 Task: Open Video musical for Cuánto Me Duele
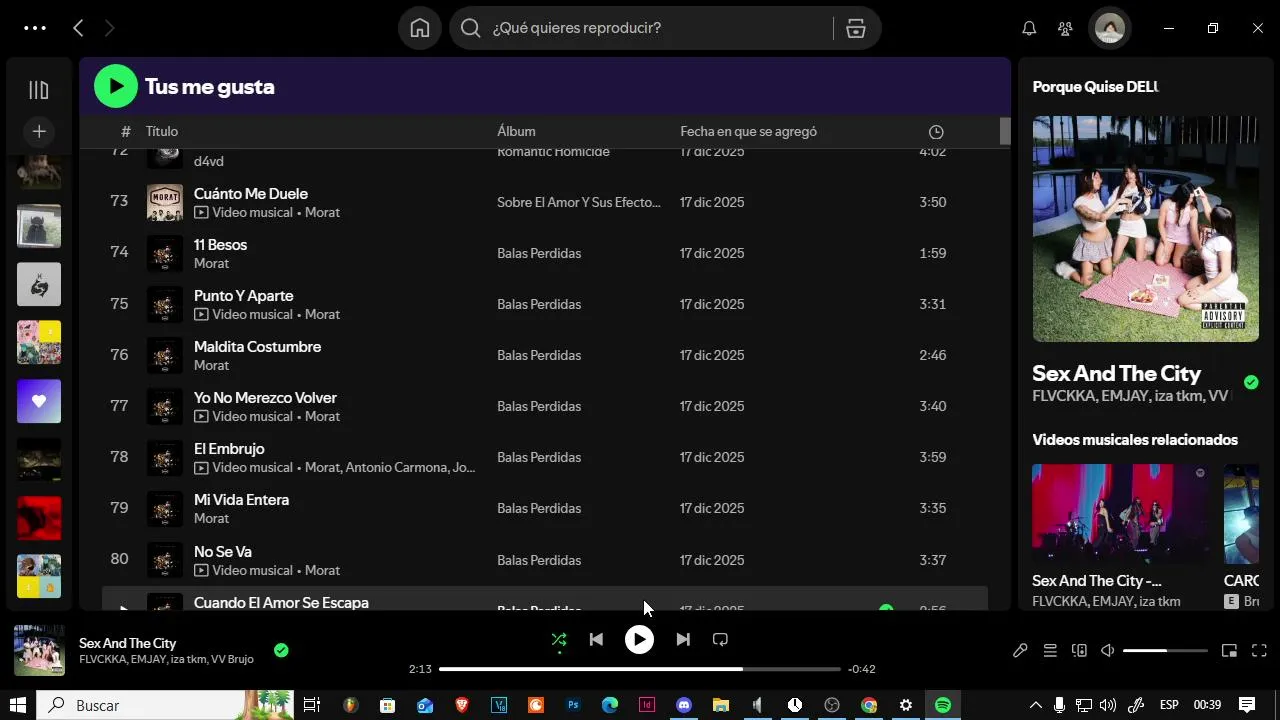pyautogui.click(x=244, y=212)
